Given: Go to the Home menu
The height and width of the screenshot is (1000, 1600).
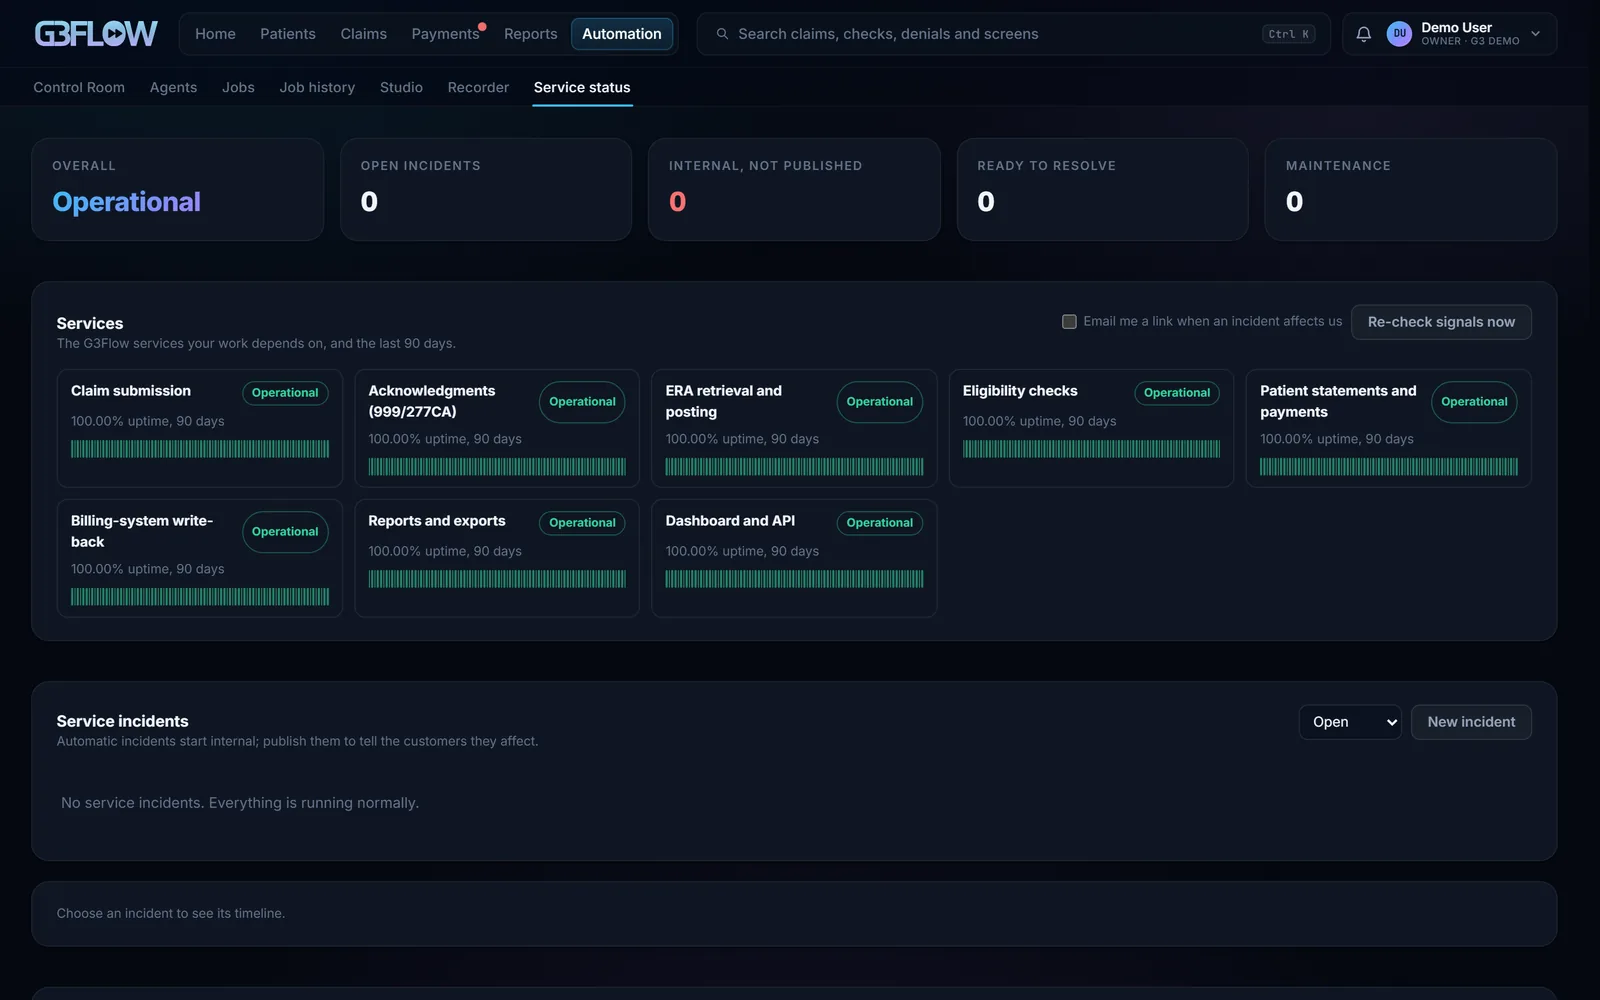Looking at the screenshot, I should pyautogui.click(x=215, y=34).
